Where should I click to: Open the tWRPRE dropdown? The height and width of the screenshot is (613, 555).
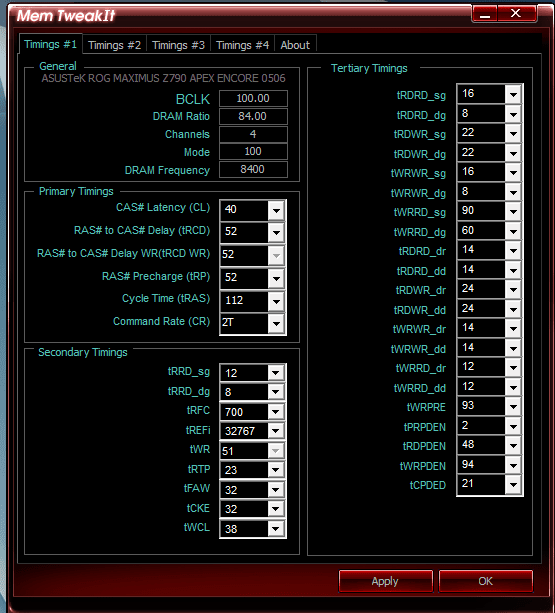point(513,407)
